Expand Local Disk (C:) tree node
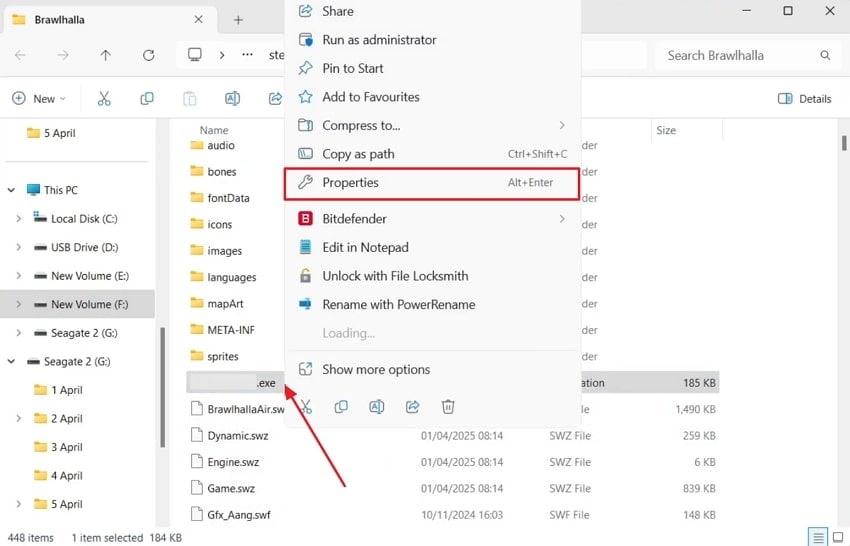The height and width of the screenshot is (546, 850). coord(19,219)
